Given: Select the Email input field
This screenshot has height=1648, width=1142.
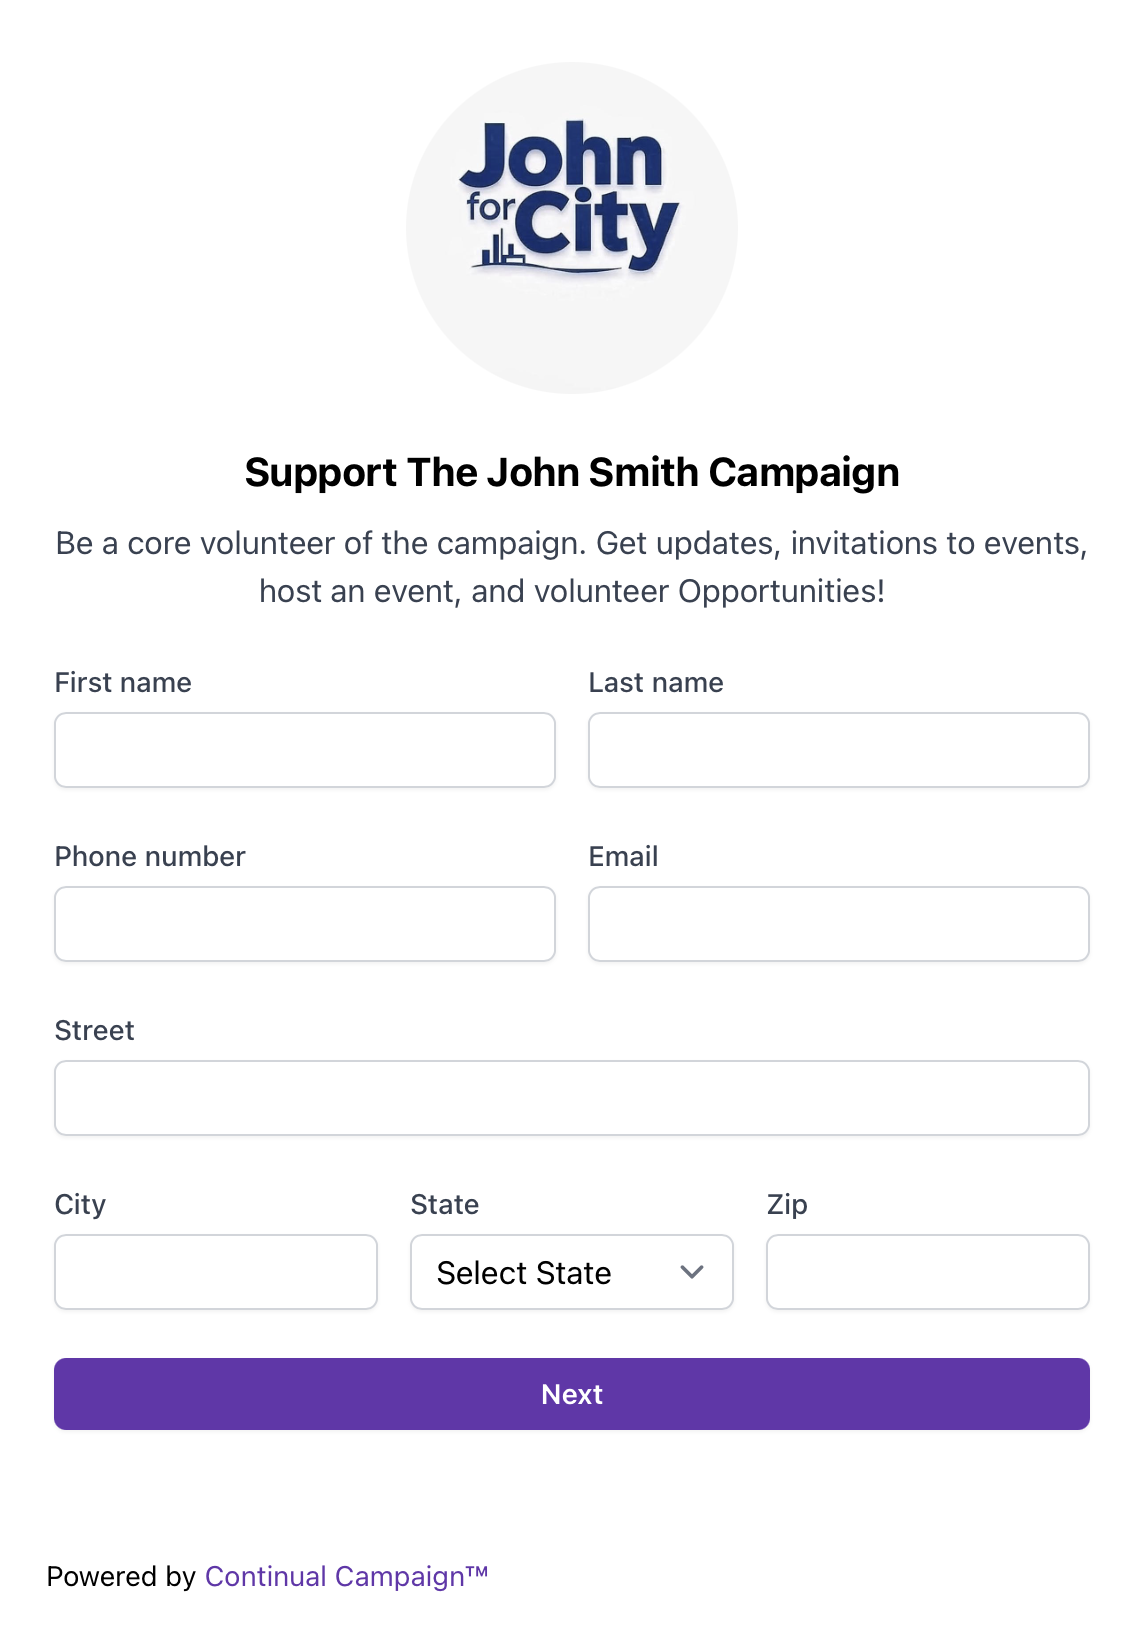Looking at the screenshot, I should coord(838,924).
